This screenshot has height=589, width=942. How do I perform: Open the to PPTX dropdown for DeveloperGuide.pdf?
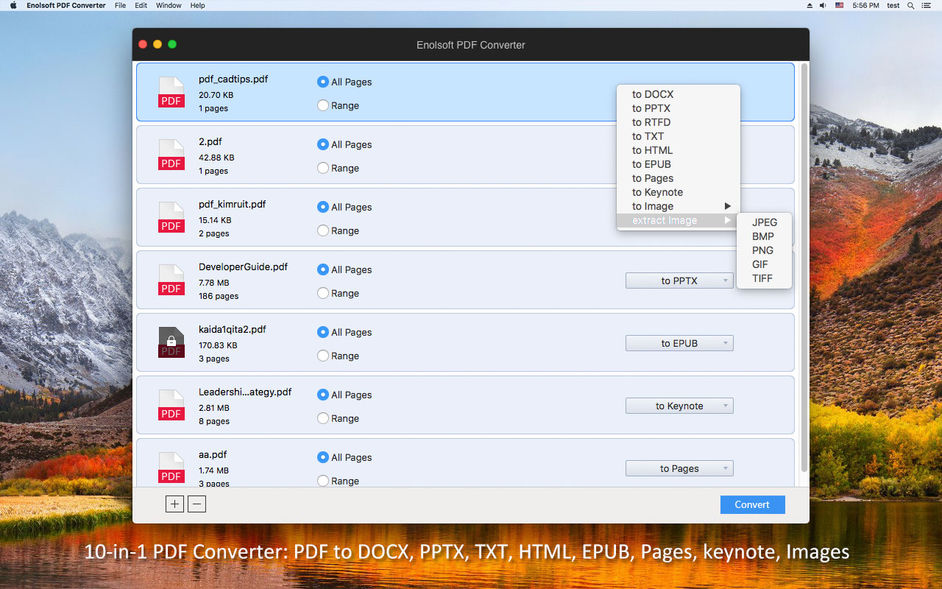[x=679, y=280]
